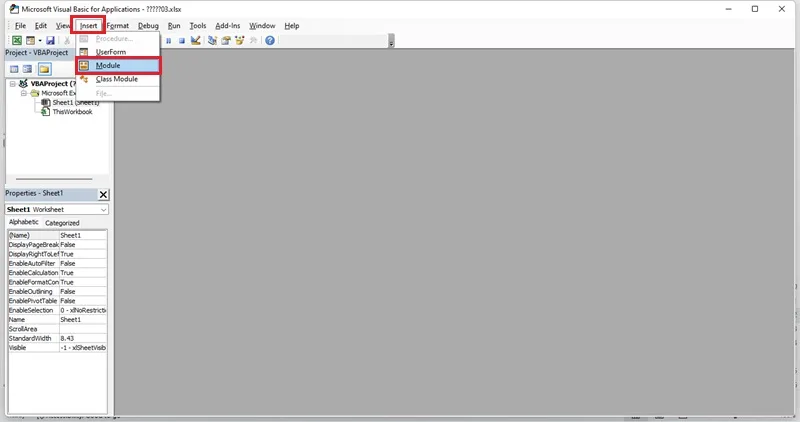Switch to the Categorized tab
800x422 pixels.
62,223
